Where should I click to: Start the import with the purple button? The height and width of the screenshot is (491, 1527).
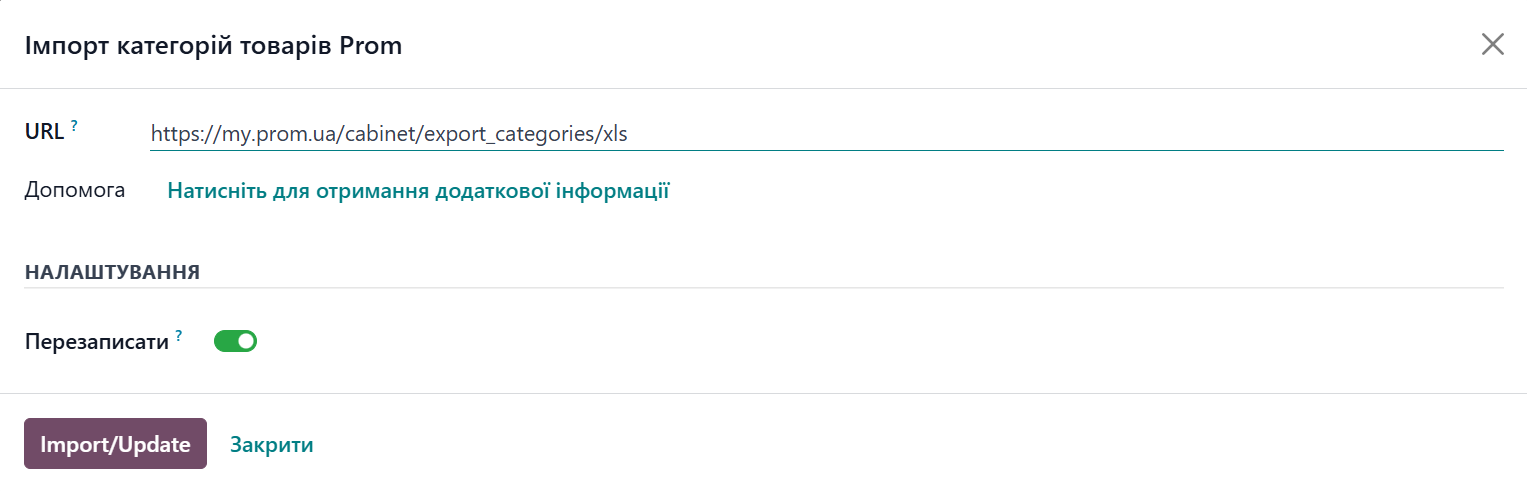coord(115,444)
